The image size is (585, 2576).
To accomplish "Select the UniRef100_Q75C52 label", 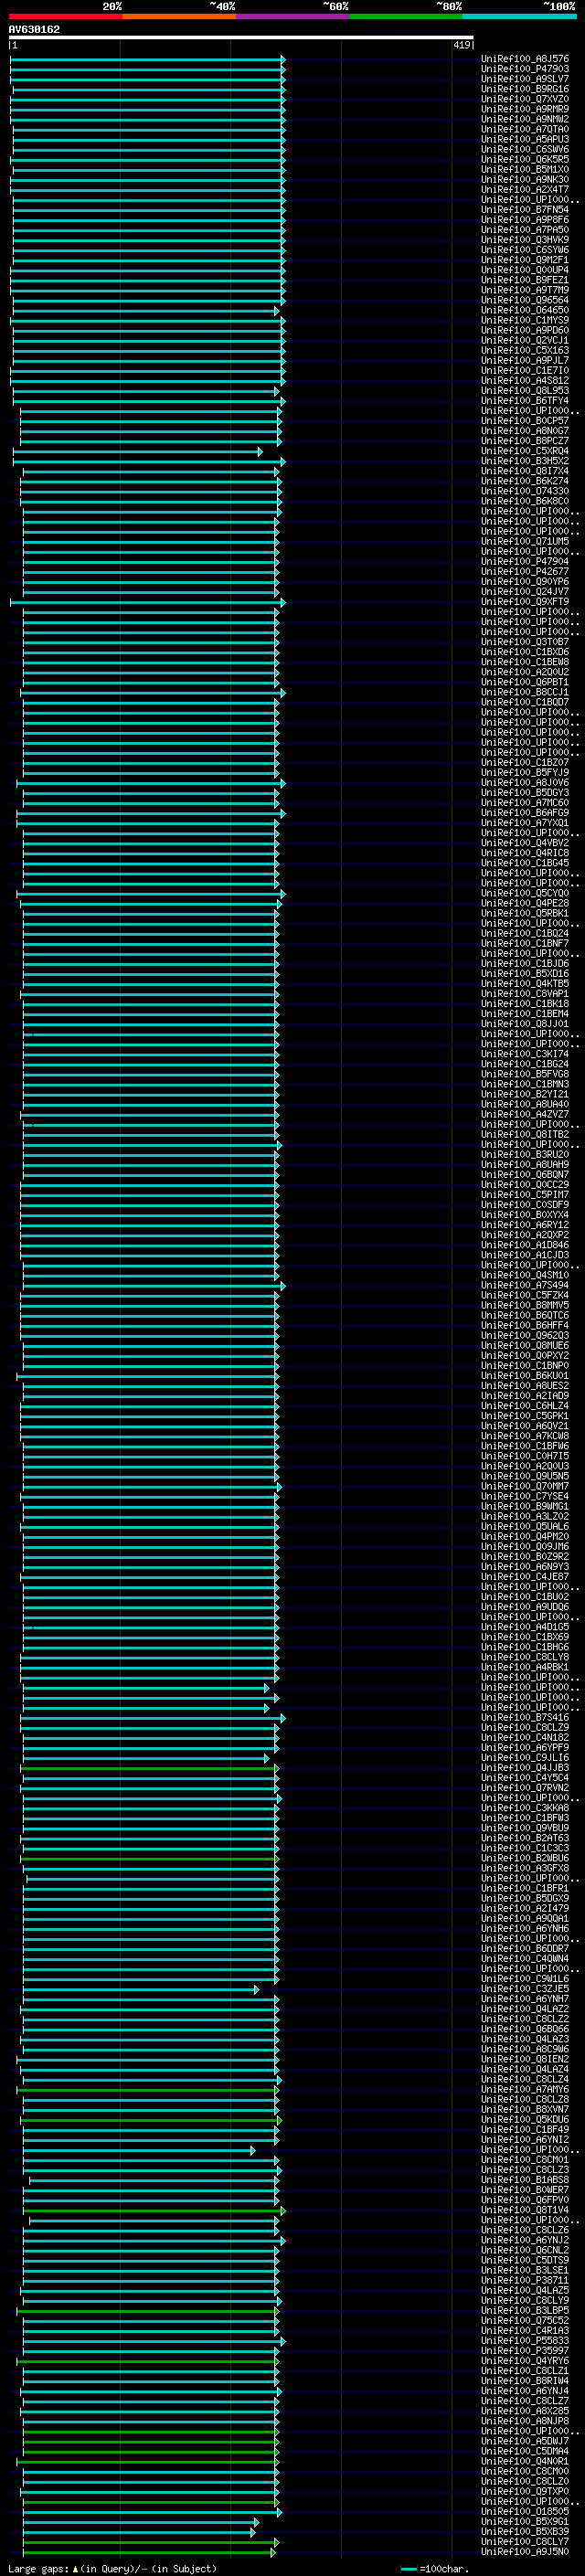I will coord(525,2320).
